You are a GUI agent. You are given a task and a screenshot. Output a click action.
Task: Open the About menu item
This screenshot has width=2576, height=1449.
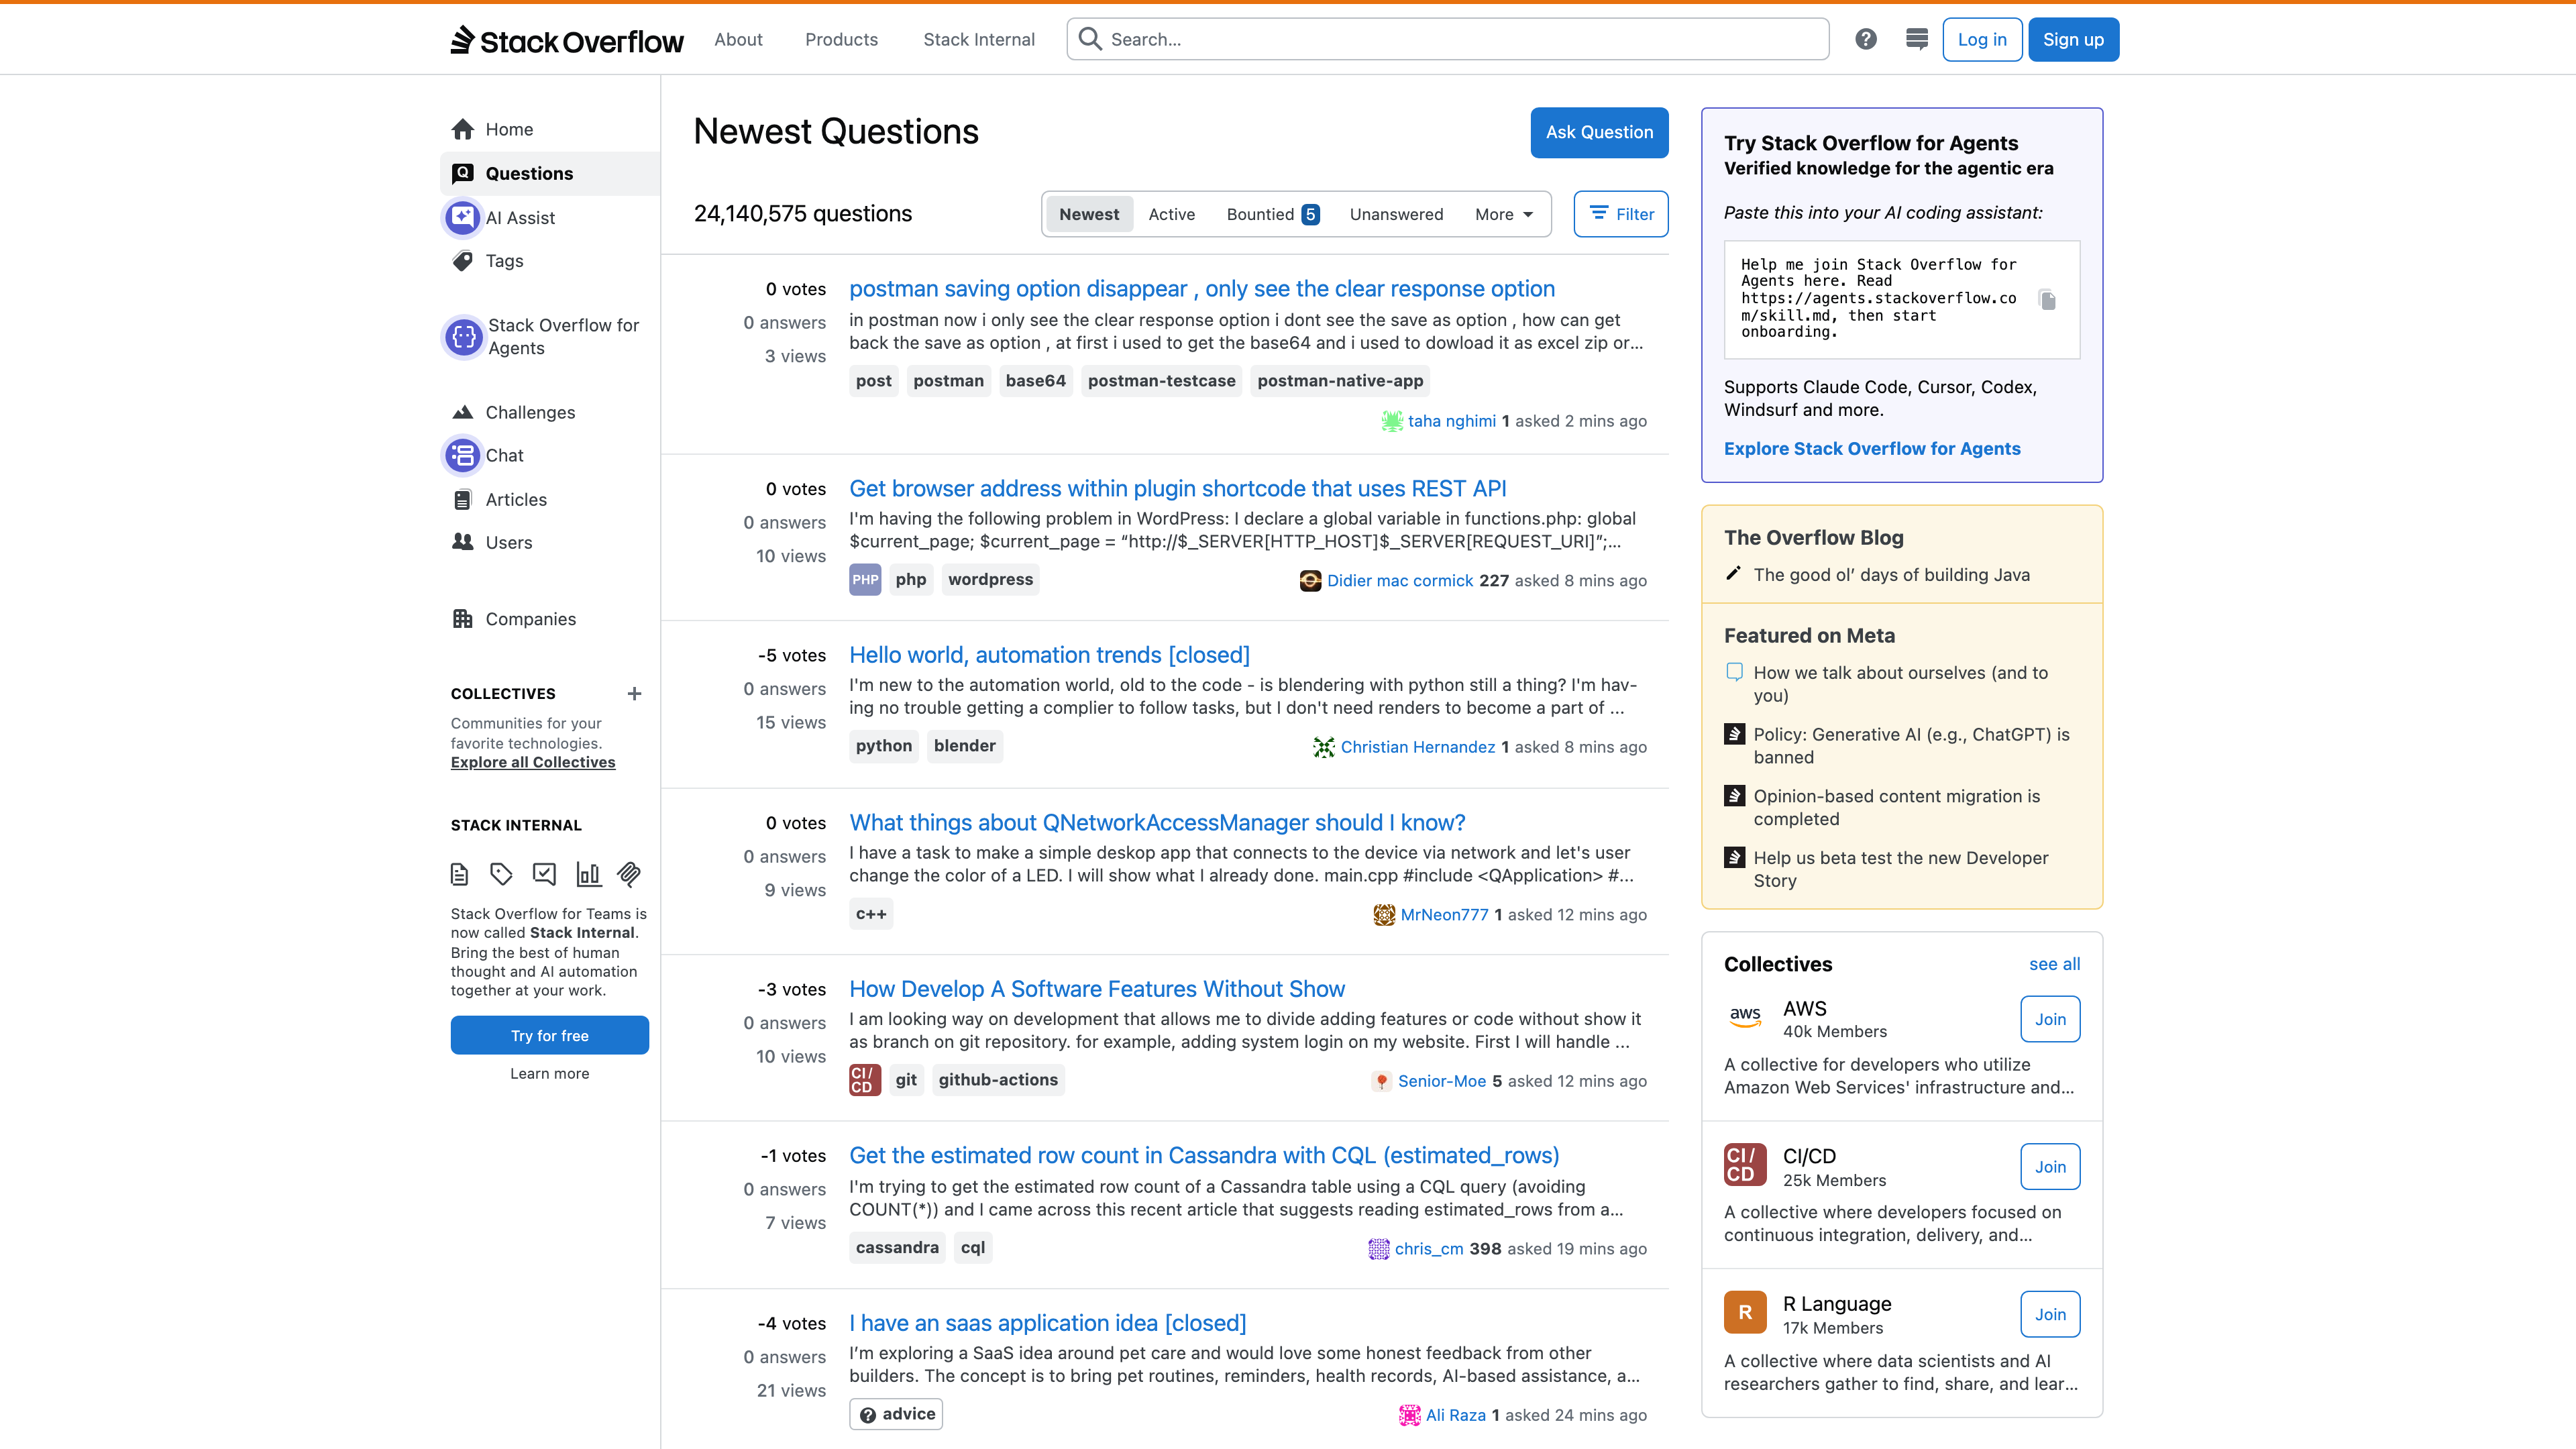pyautogui.click(x=738, y=39)
